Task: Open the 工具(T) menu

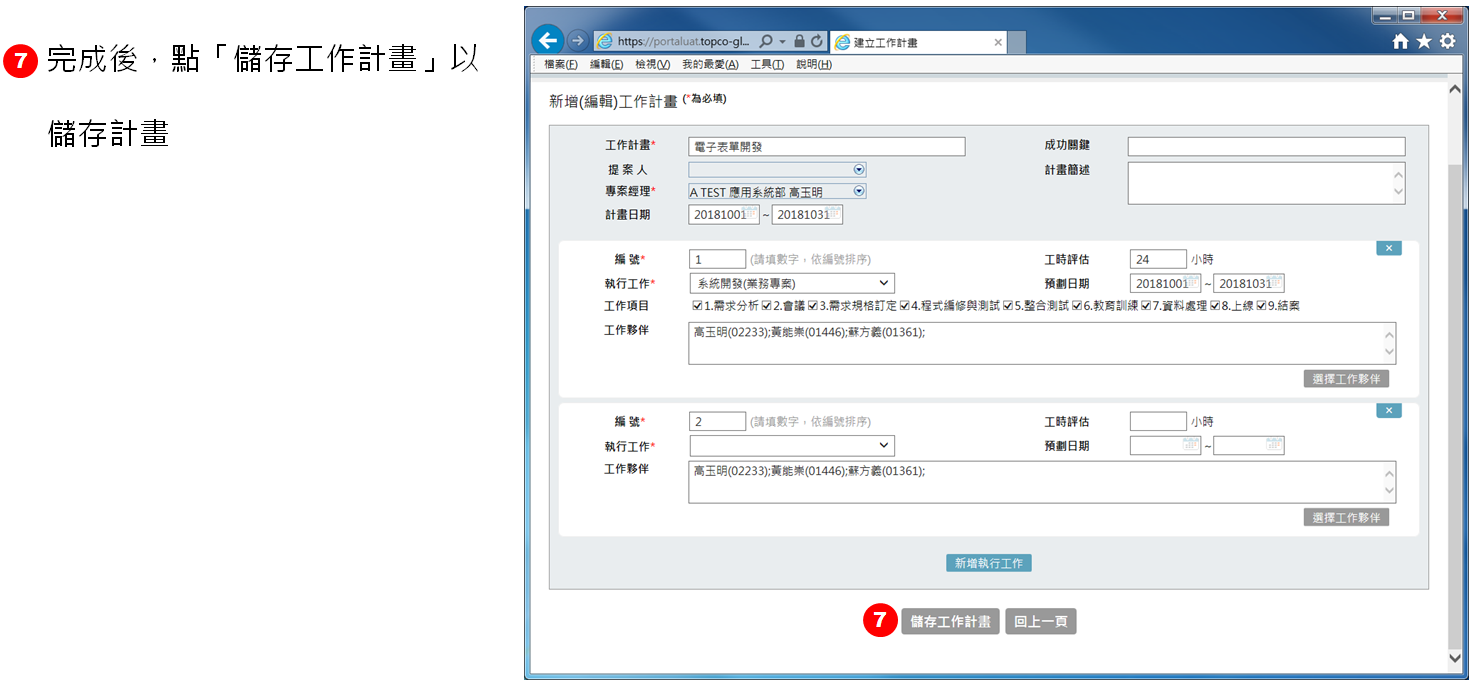Action: coord(767,64)
